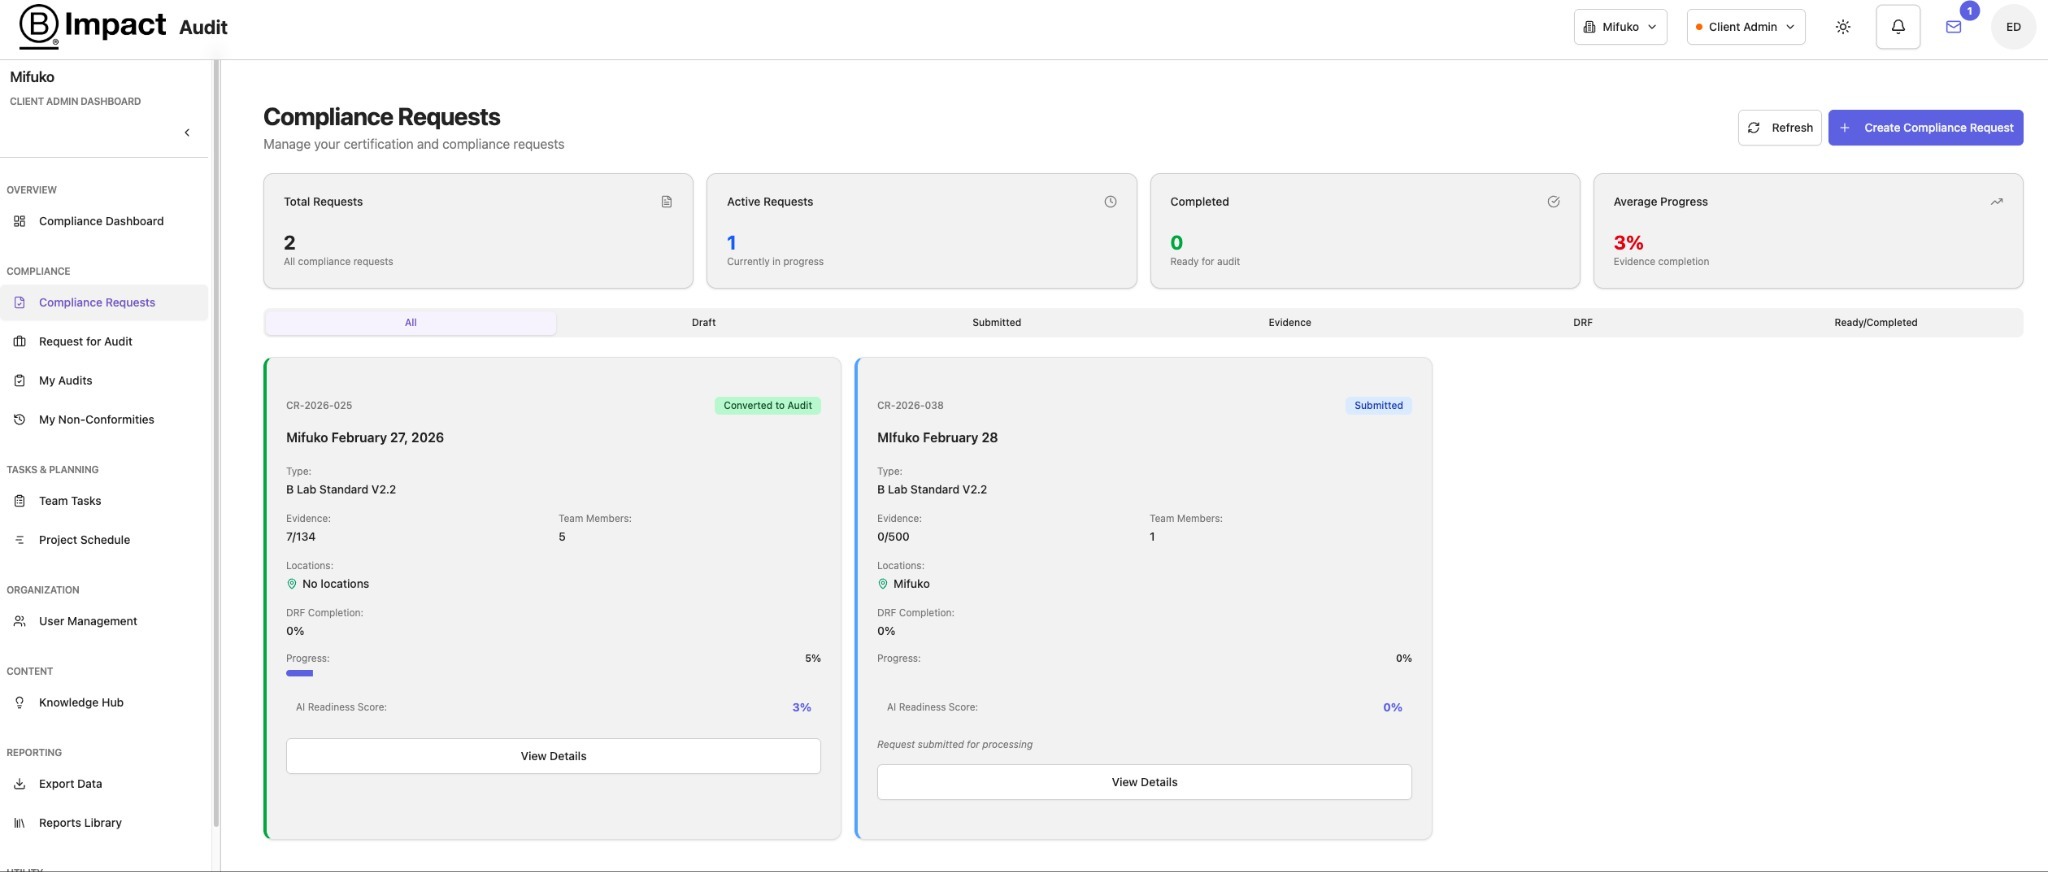2048x872 pixels.
Task: Open the mail inbox envelope icon
Action: coord(1953,27)
